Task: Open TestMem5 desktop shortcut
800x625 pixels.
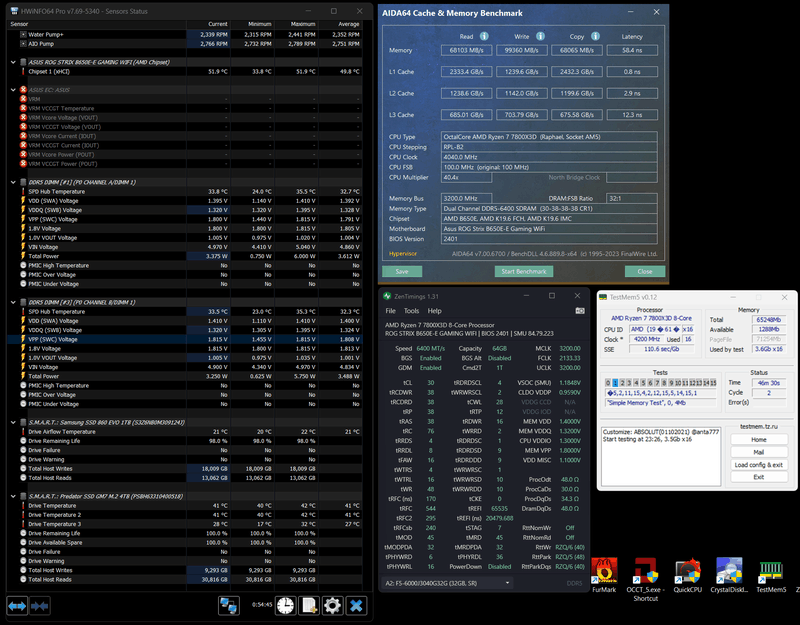Action: click(x=771, y=575)
